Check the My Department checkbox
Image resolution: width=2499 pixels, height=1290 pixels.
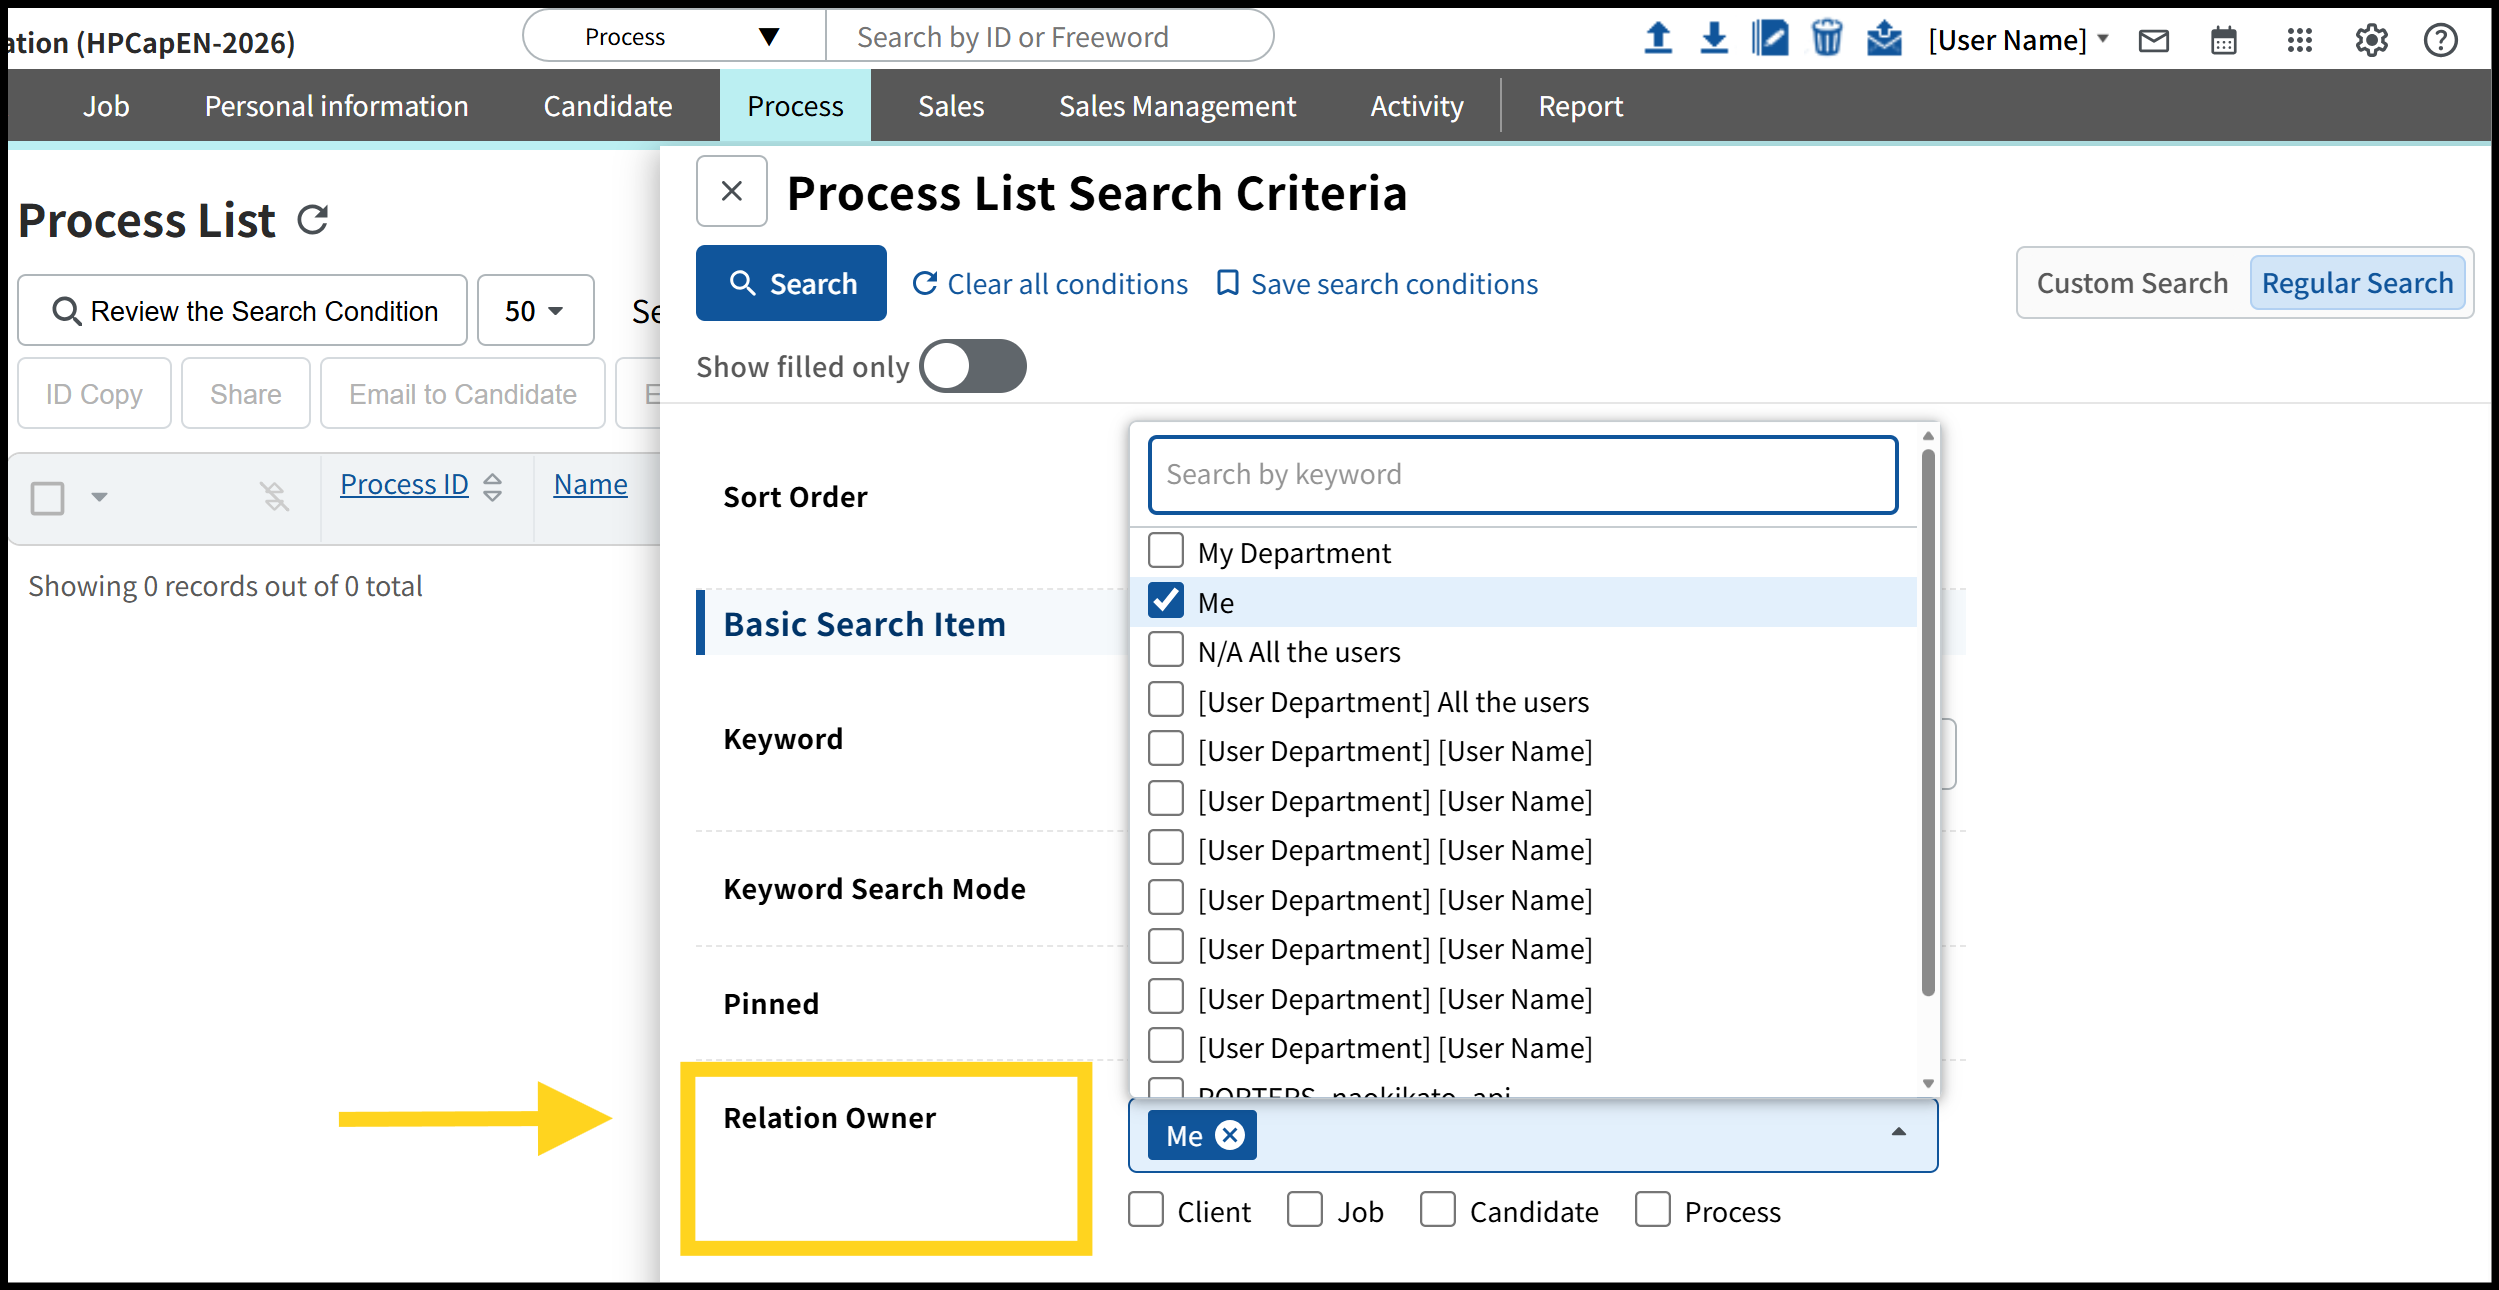(1166, 551)
